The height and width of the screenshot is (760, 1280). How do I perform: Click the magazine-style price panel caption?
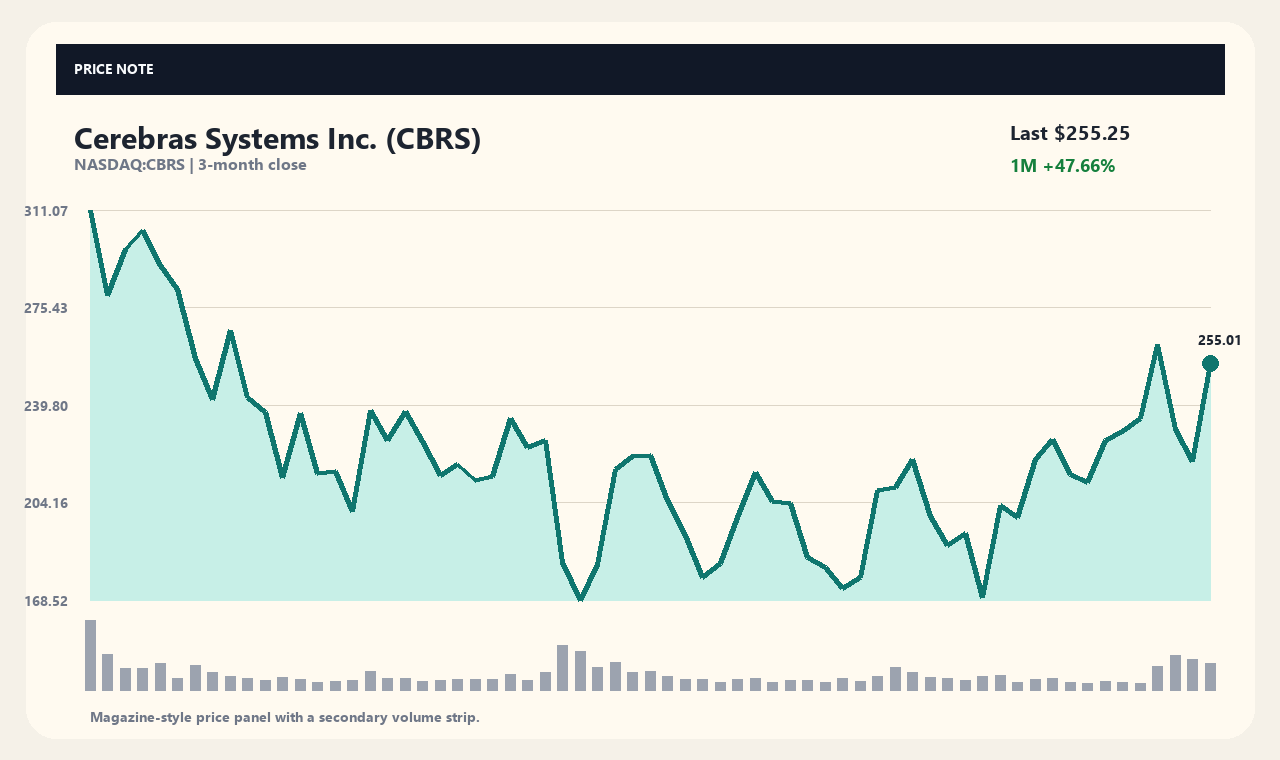[x=285, y=718]
